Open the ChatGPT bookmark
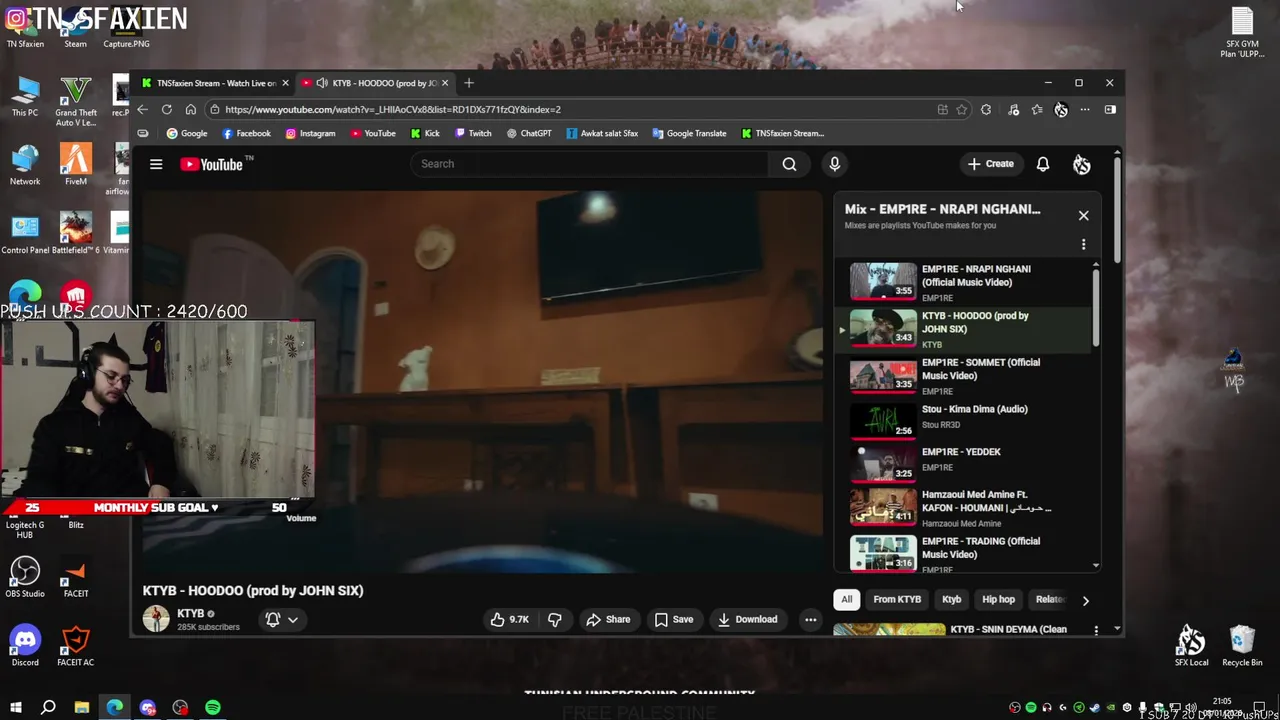This screenshot has height=720, width=1280. pyautogui.click(x=529, y=133)
